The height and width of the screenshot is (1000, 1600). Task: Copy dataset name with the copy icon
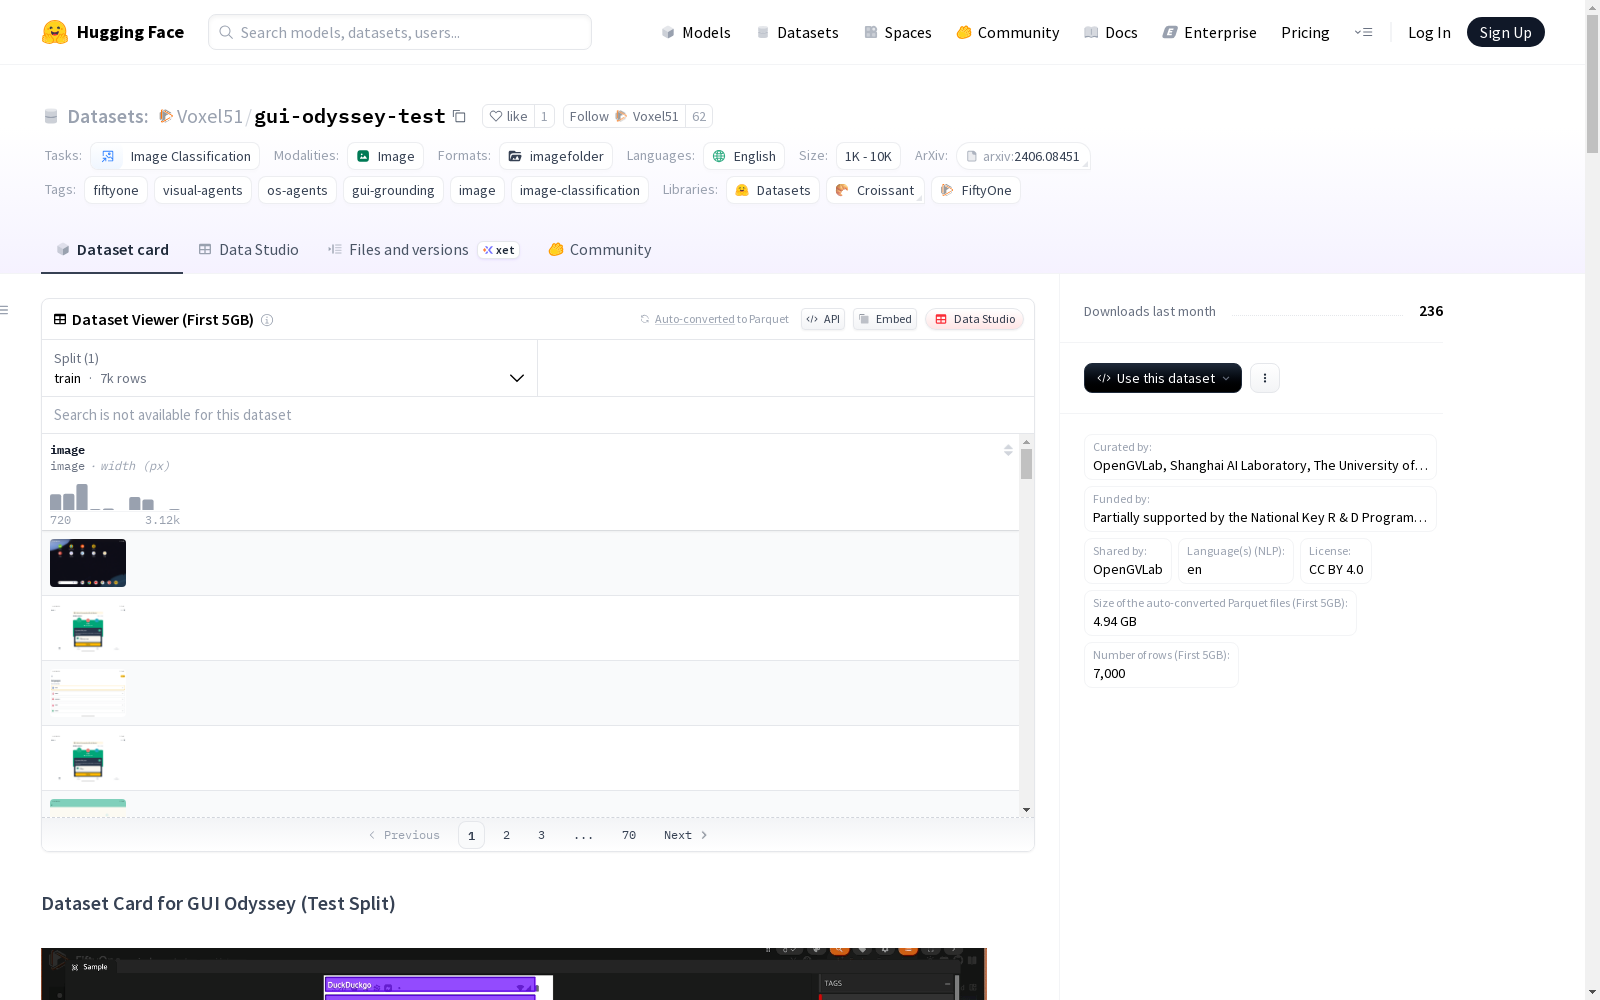click(x=459, y=116)
